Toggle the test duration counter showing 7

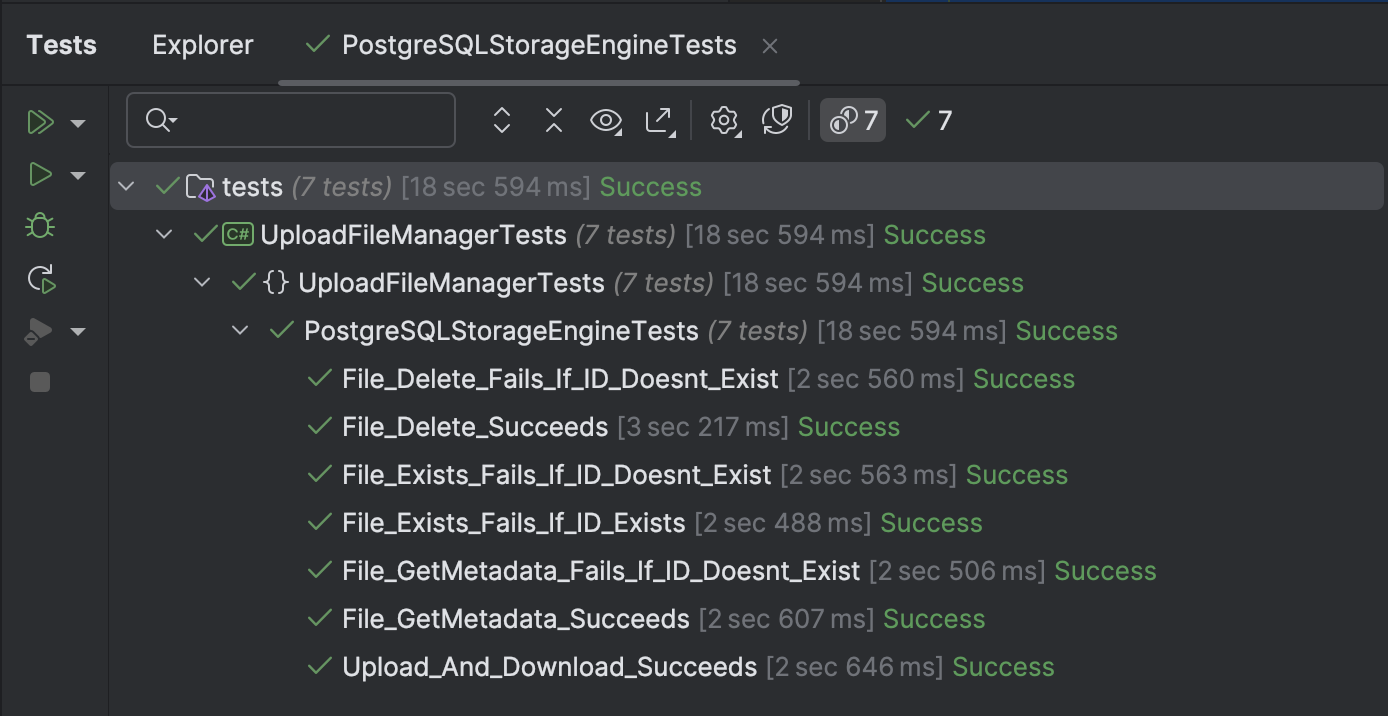click(852, 120)
